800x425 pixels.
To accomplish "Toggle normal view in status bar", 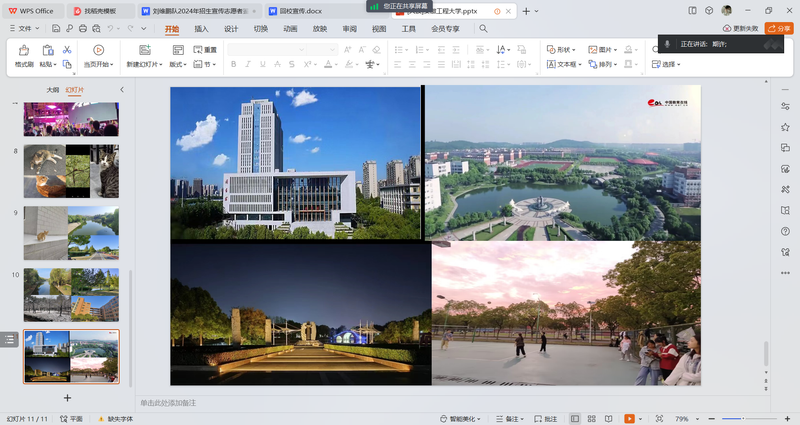I will pos(574,418).
